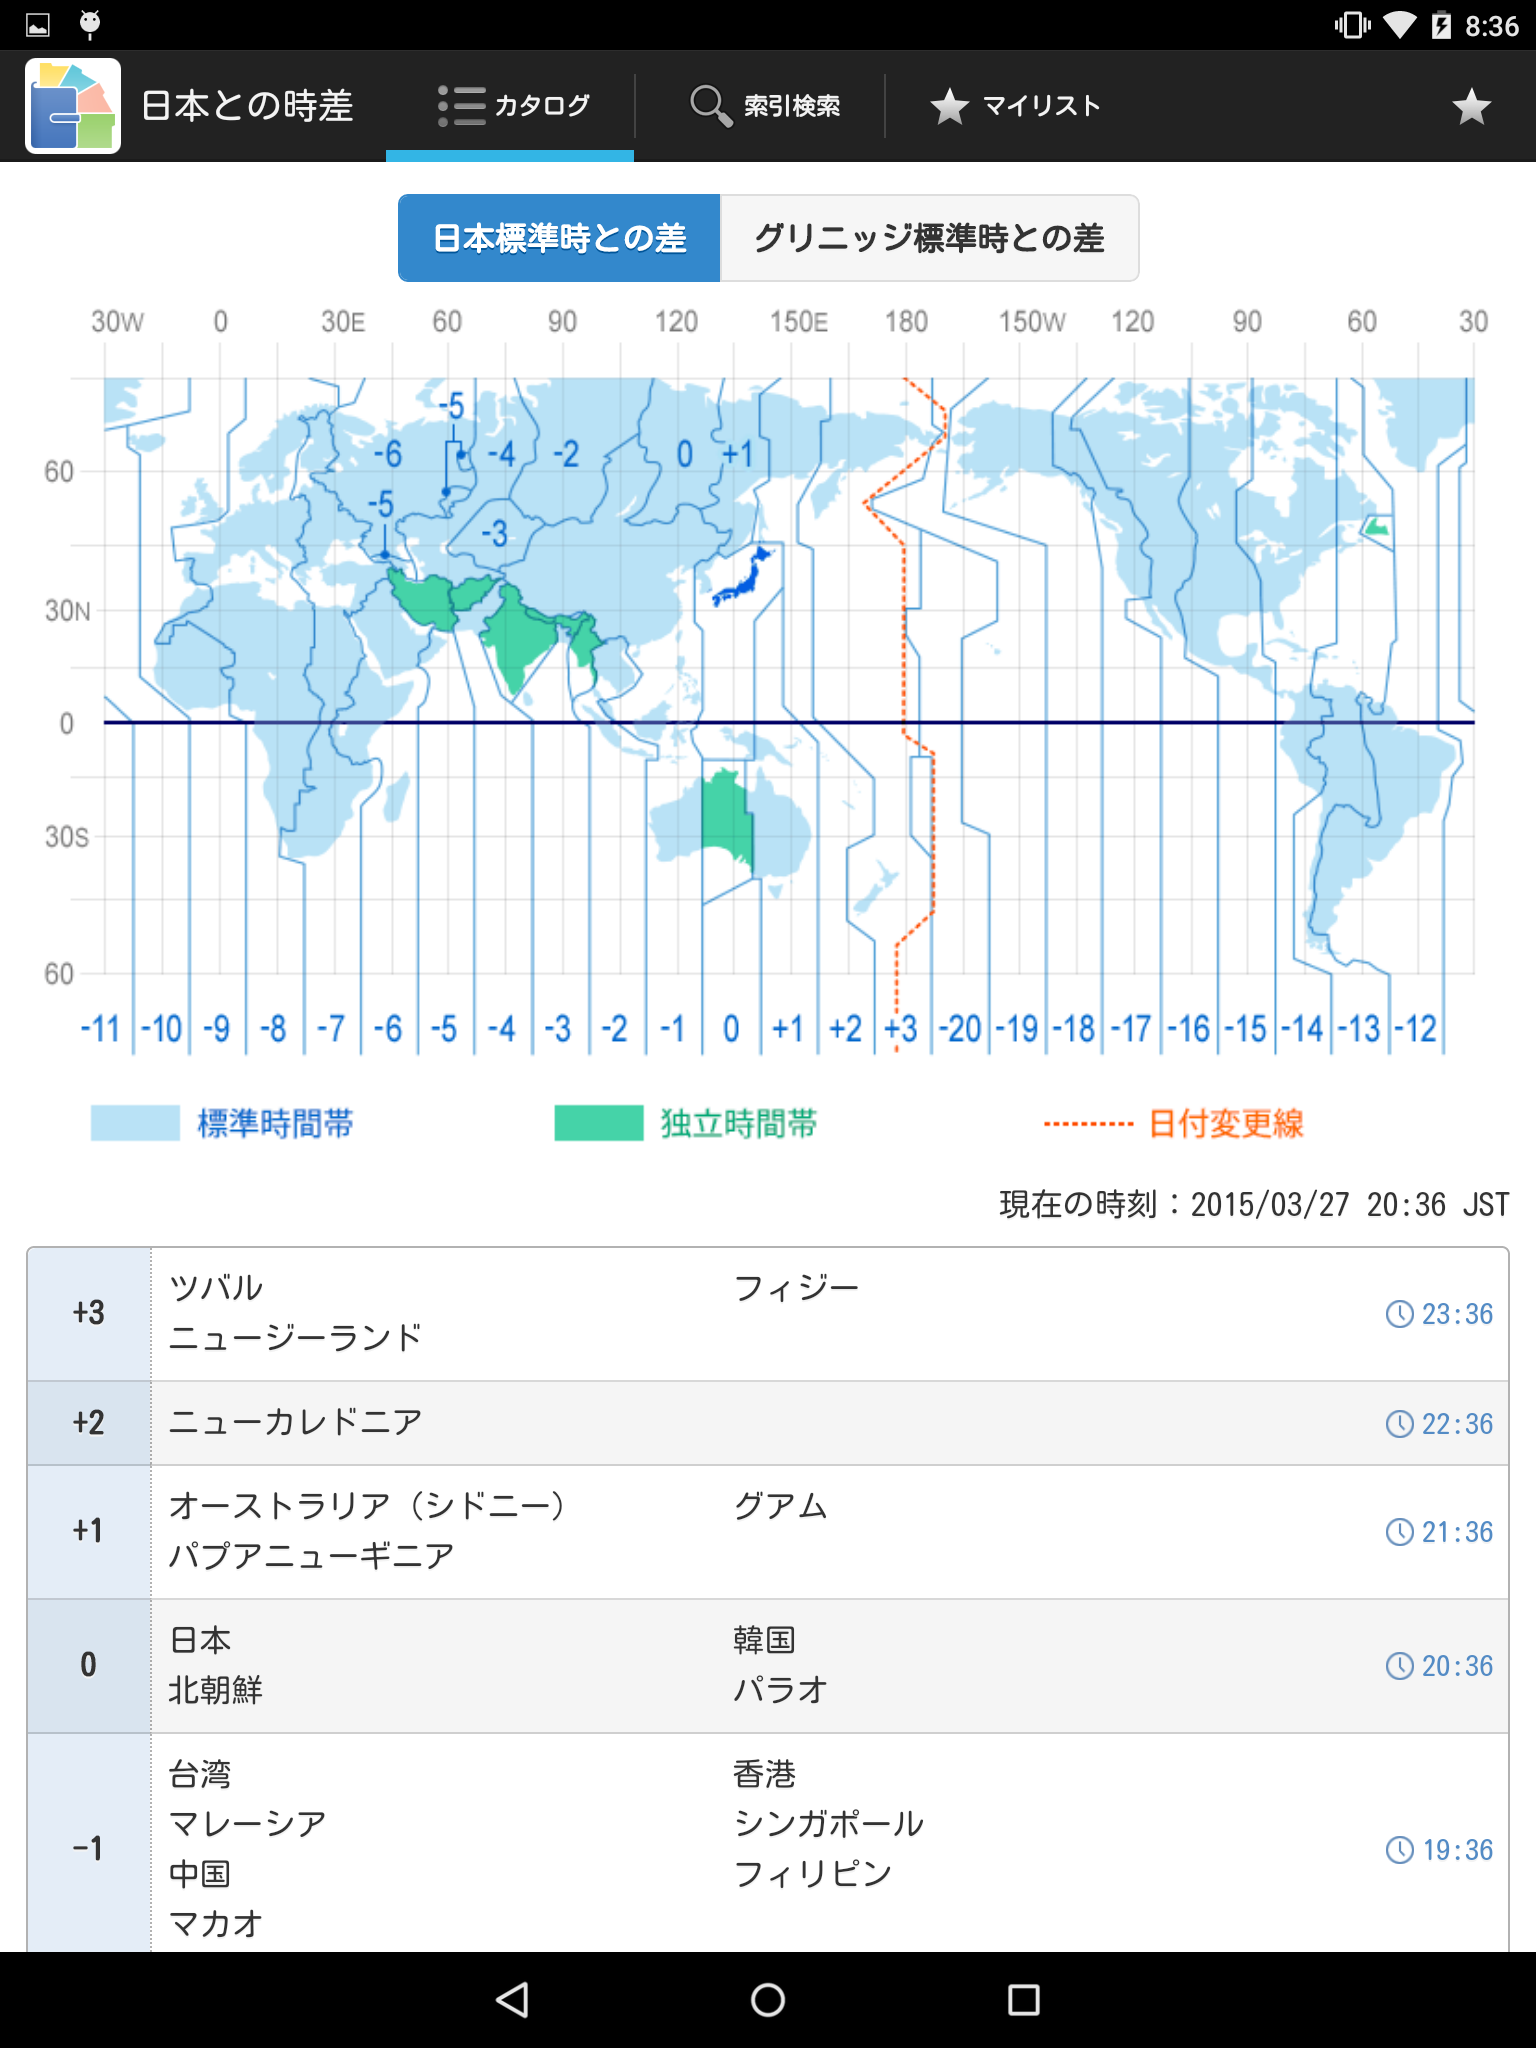Open the 索引検索 search tab
Screen dimensions: 1536x2048
point(765,106)
